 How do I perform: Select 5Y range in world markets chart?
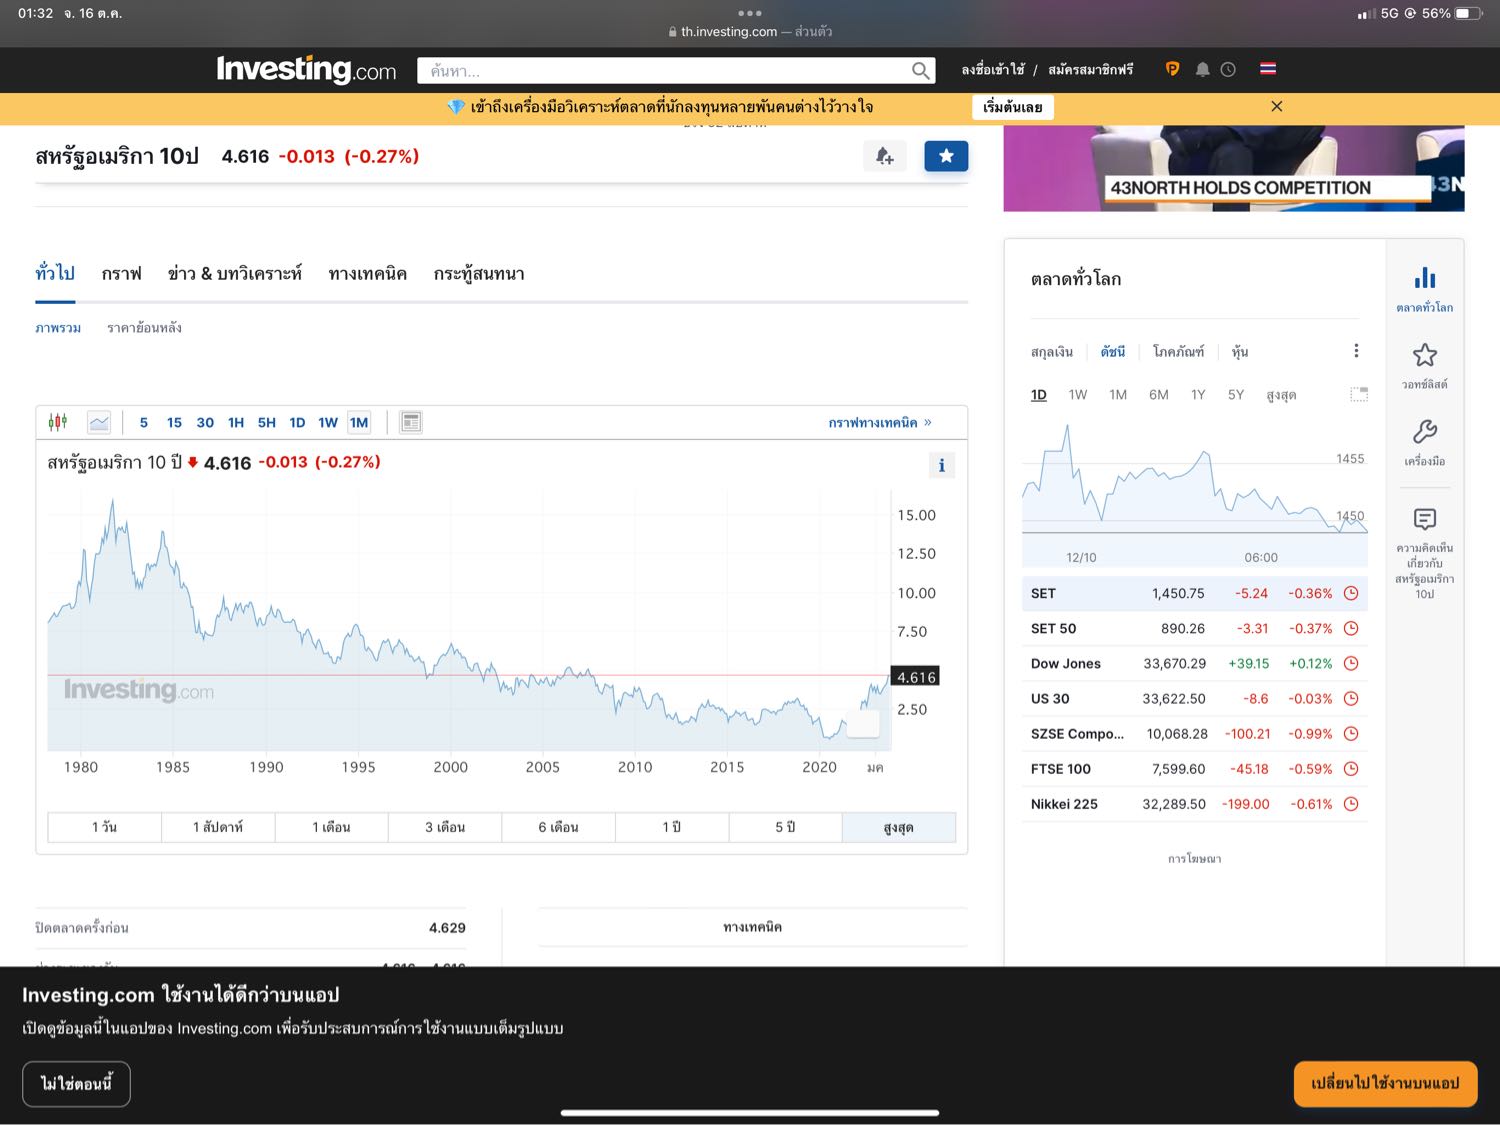[1236, 395]
